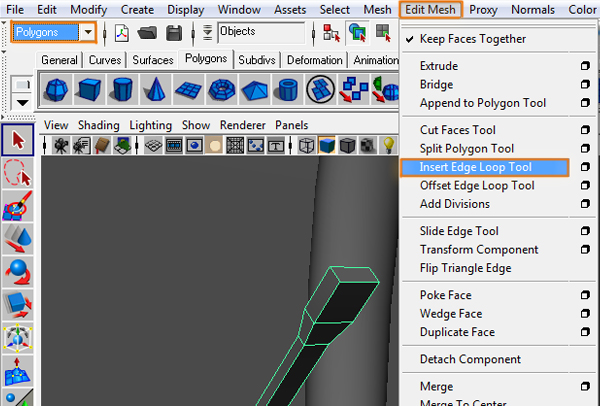Click the Open Scene folder icon
Image resolution: width=600 pixels, height=406 pixels.
click(147, 33)
